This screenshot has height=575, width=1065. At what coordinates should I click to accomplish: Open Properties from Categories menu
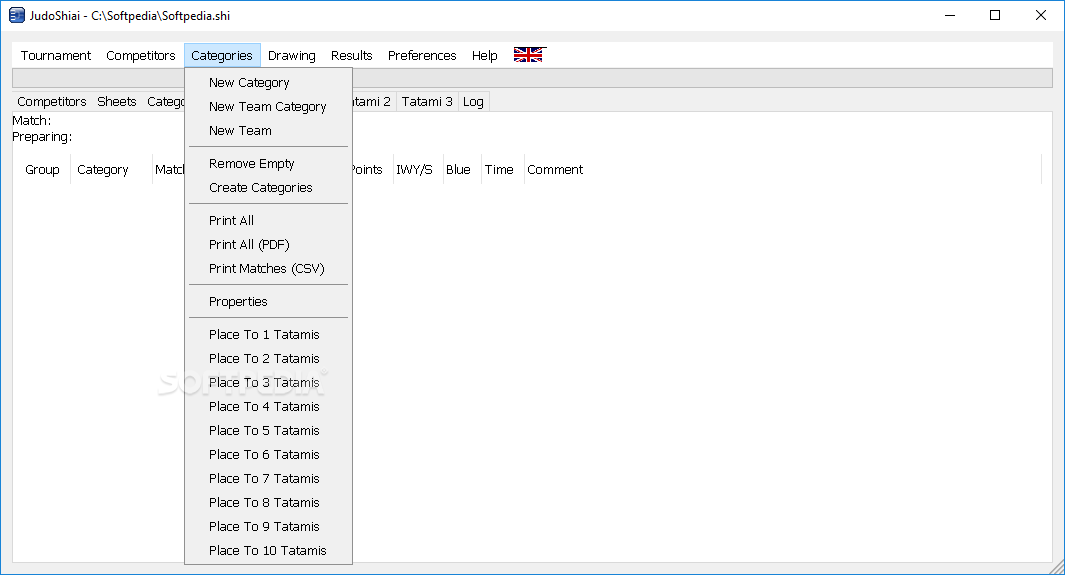pos(268,301)
